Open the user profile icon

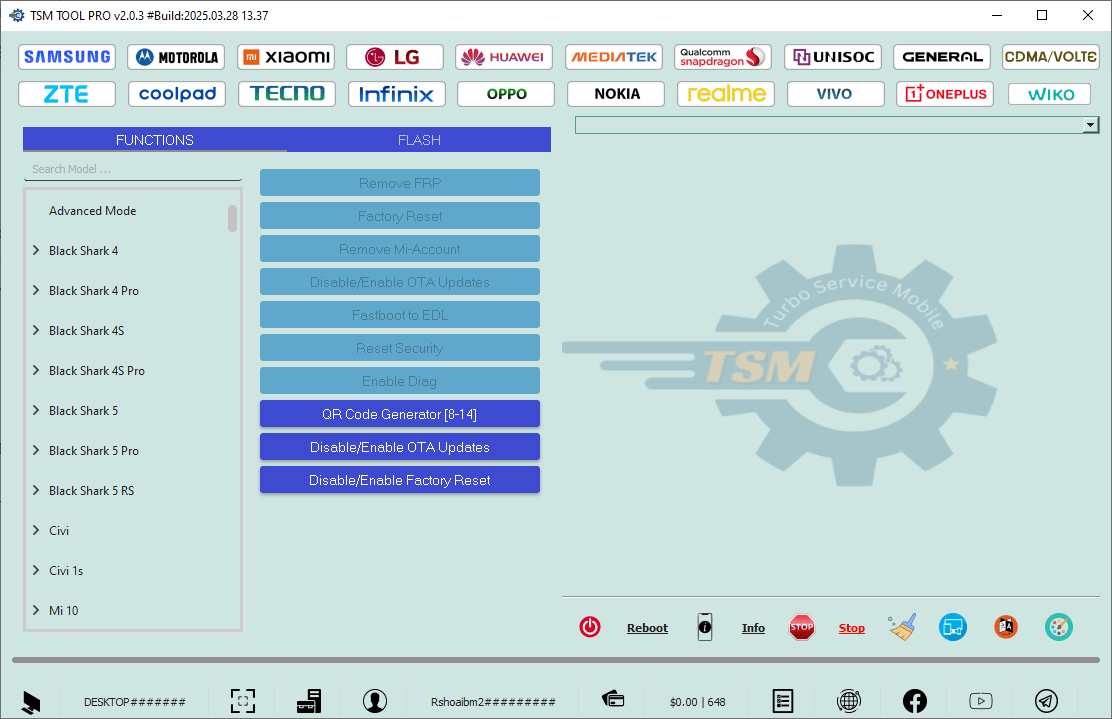(375, 701)
